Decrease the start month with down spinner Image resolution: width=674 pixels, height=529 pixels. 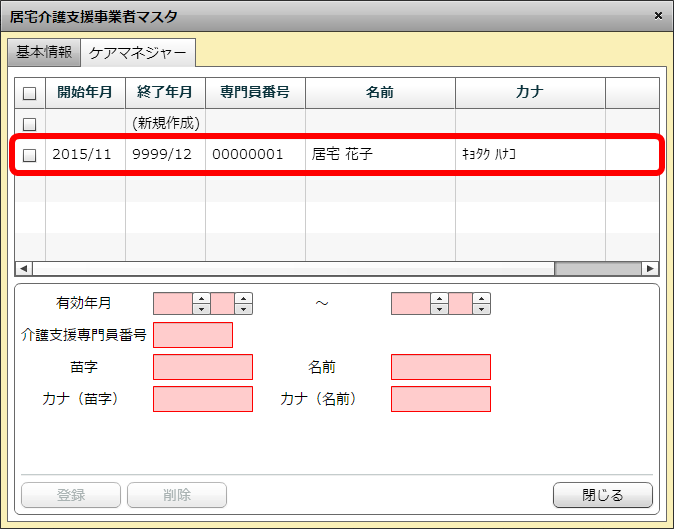pyautogui.click(x=242, y=309)
